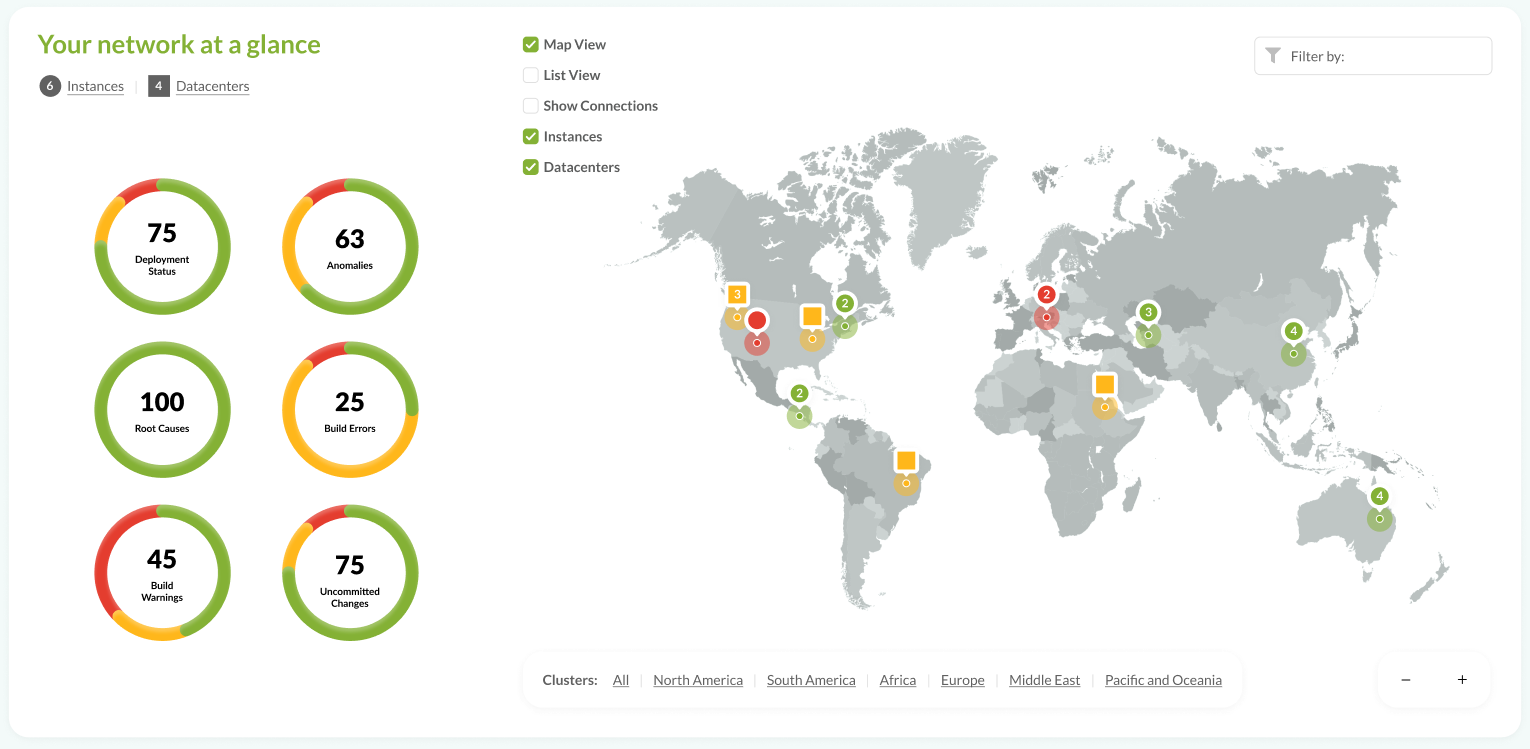Enable the List View checkbox
Image resolution: width=1530 pixels, height=749 pixels.
531,75
